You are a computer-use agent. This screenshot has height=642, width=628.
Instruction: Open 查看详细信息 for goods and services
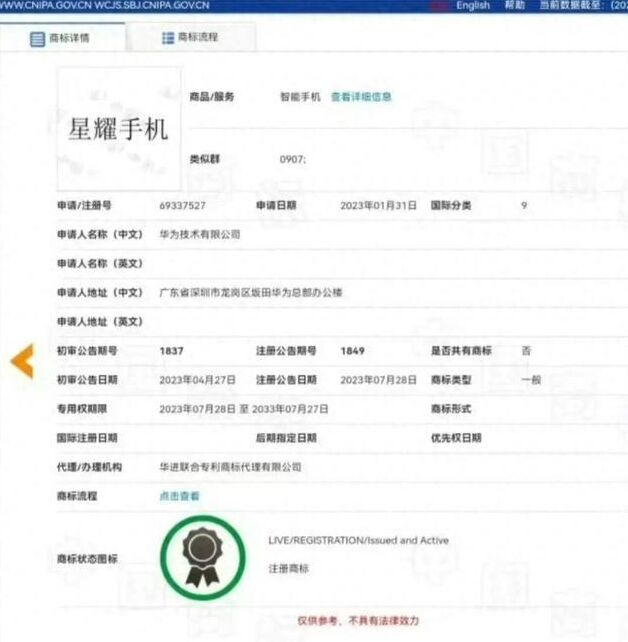click(x=361, y=97)
